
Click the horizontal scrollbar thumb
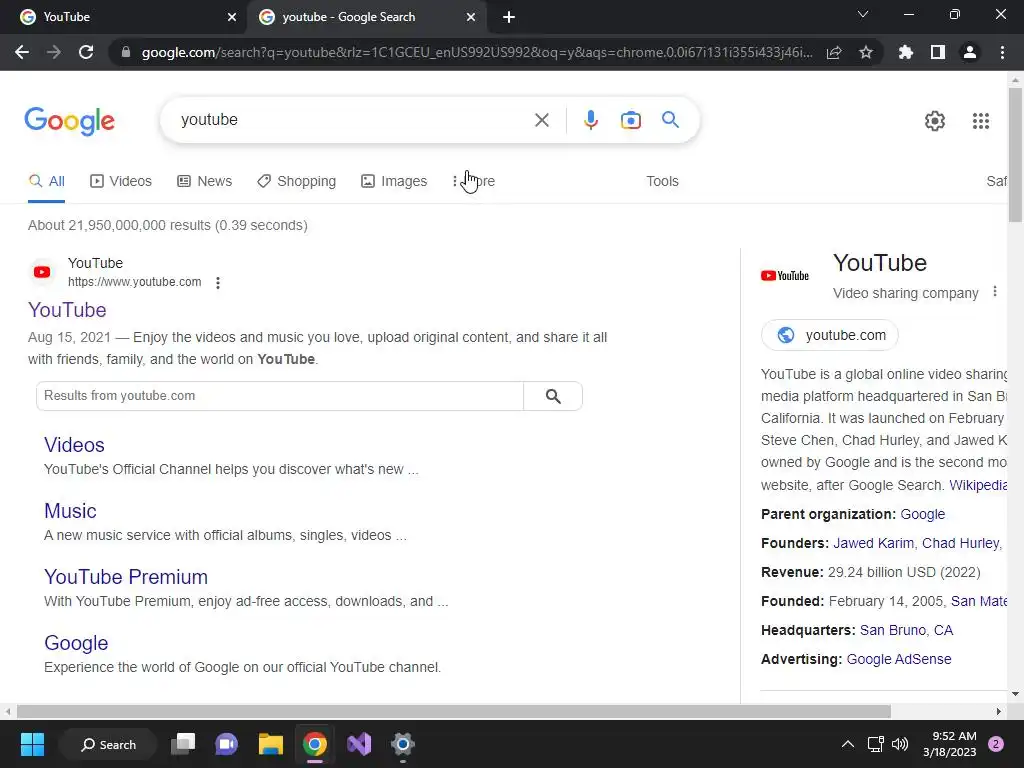(454, 711)
